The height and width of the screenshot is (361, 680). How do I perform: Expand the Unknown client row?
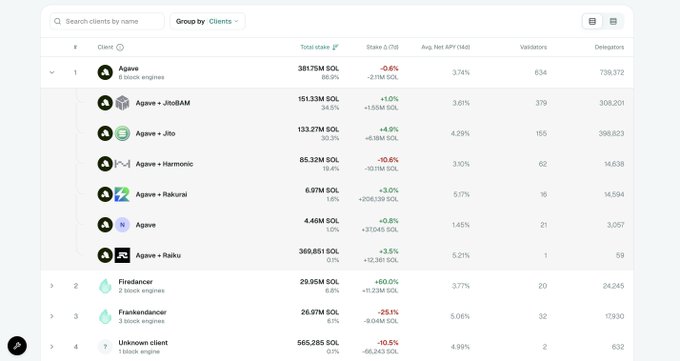[x=52, y=347]
